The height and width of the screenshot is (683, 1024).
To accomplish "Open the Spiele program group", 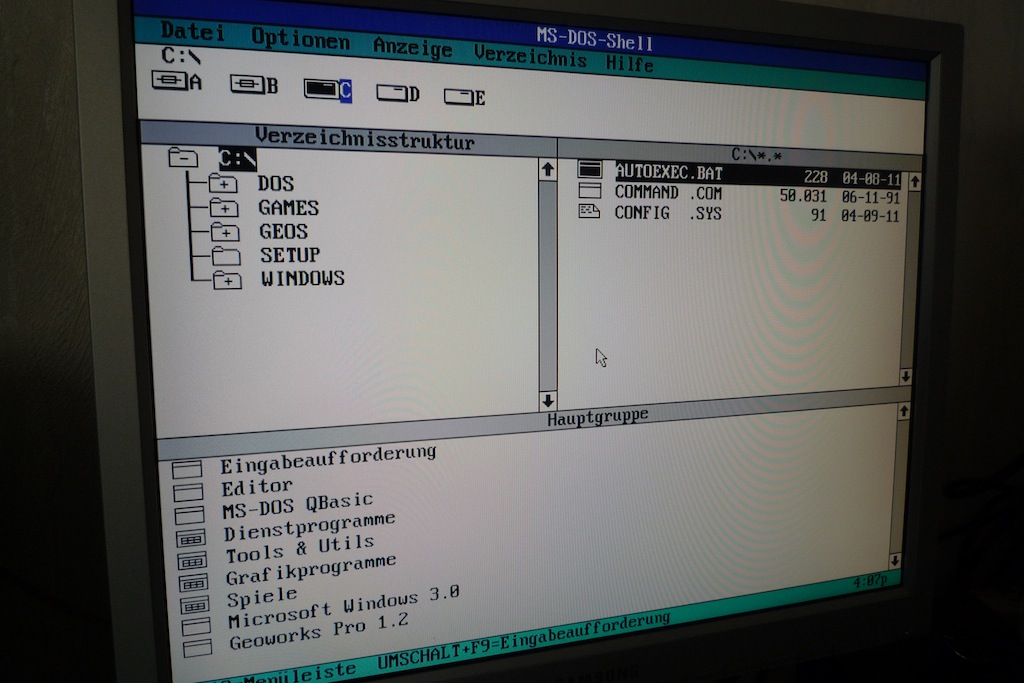I will 262,599.
